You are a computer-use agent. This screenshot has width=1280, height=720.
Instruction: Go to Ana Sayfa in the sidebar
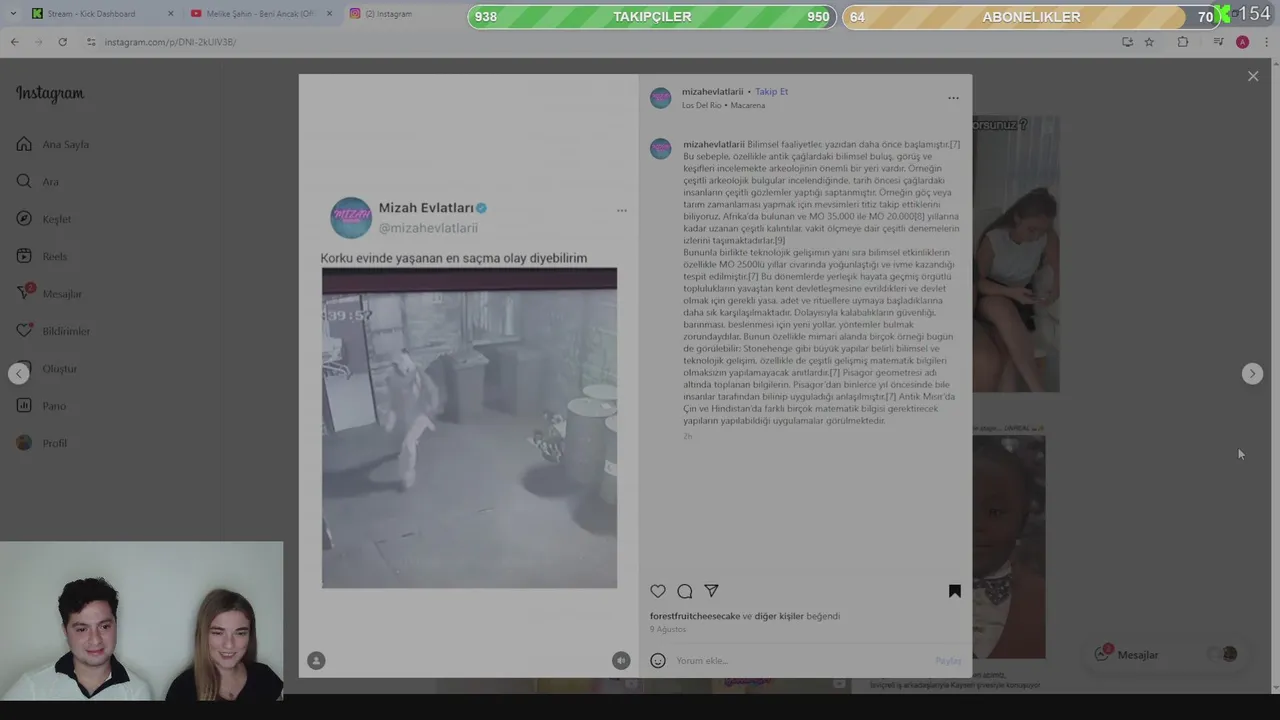[53, 145]
